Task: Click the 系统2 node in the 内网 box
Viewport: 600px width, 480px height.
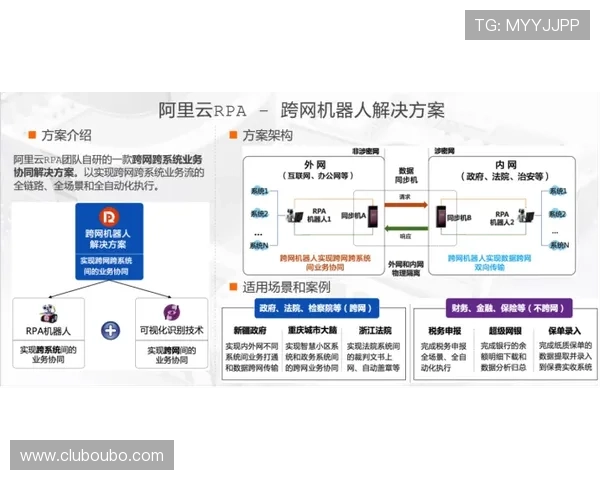Action: point(558,214)
